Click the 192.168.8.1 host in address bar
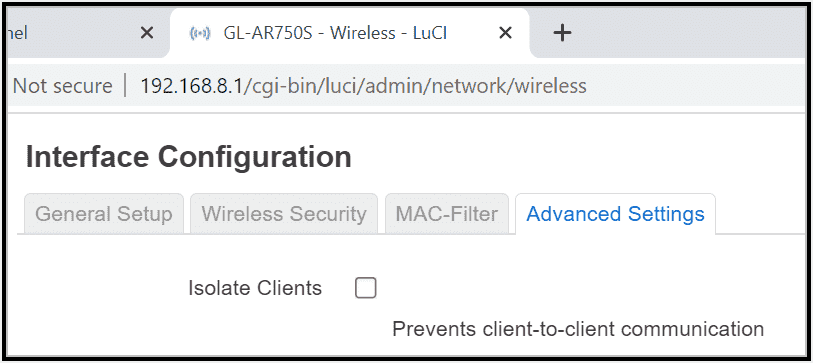The width and height of the screenshot is (813, 363). [191, 86]
